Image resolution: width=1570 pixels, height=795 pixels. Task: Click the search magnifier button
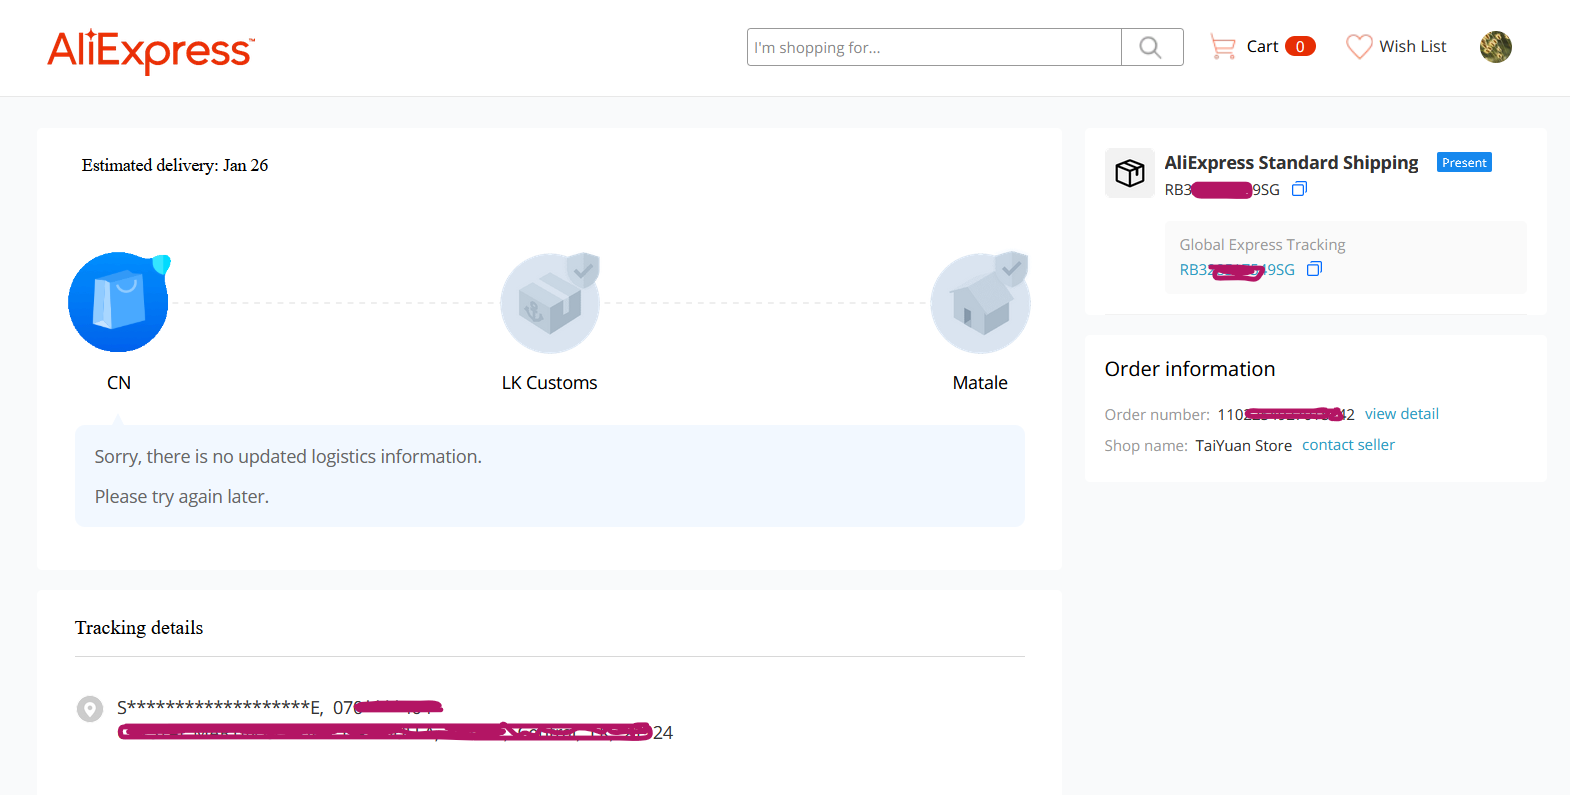click(x=1151, y=47)
